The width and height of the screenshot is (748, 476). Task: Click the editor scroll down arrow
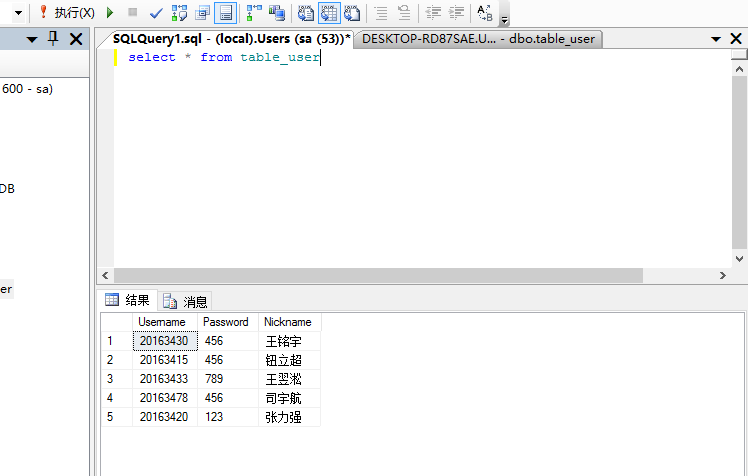739,259
